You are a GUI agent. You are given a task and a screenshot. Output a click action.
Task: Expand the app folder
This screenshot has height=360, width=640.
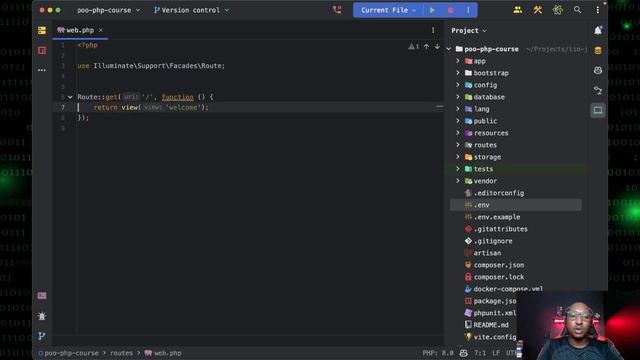coord(458,61)
